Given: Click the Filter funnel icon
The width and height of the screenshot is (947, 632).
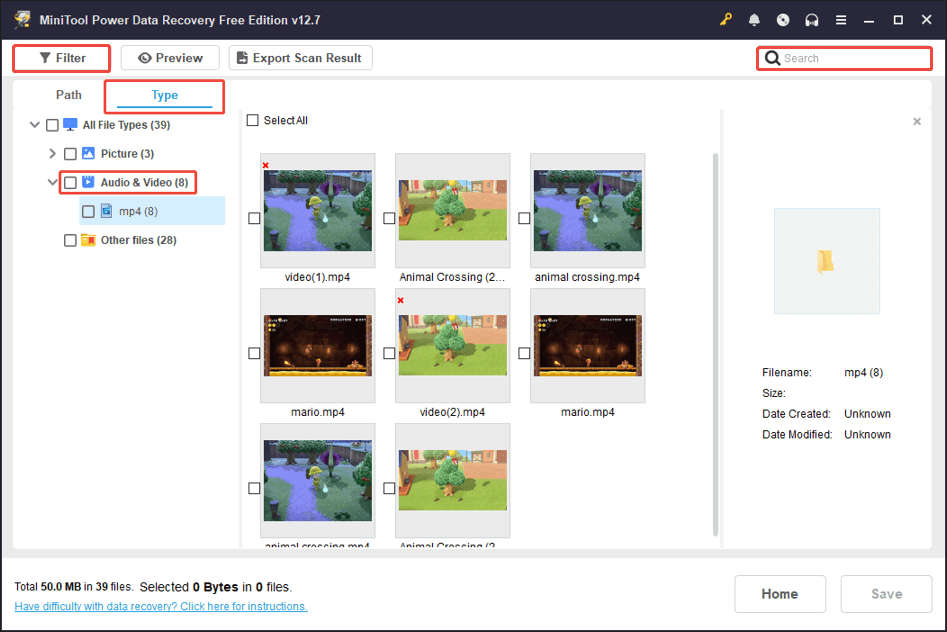Looking at the screenshot, I should coord(45,58).
